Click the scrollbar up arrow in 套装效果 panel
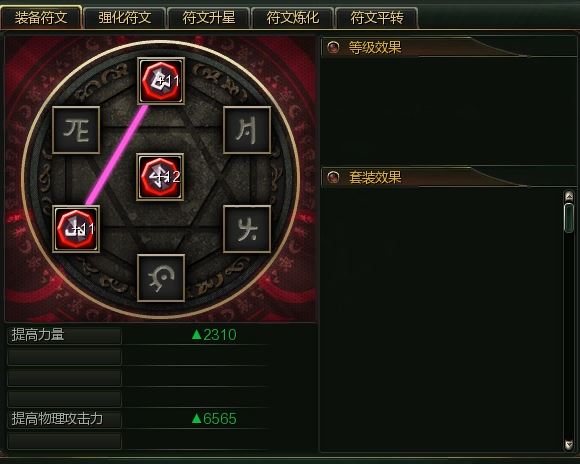Screen dimensions: 580x464 (x=569, y=196)
